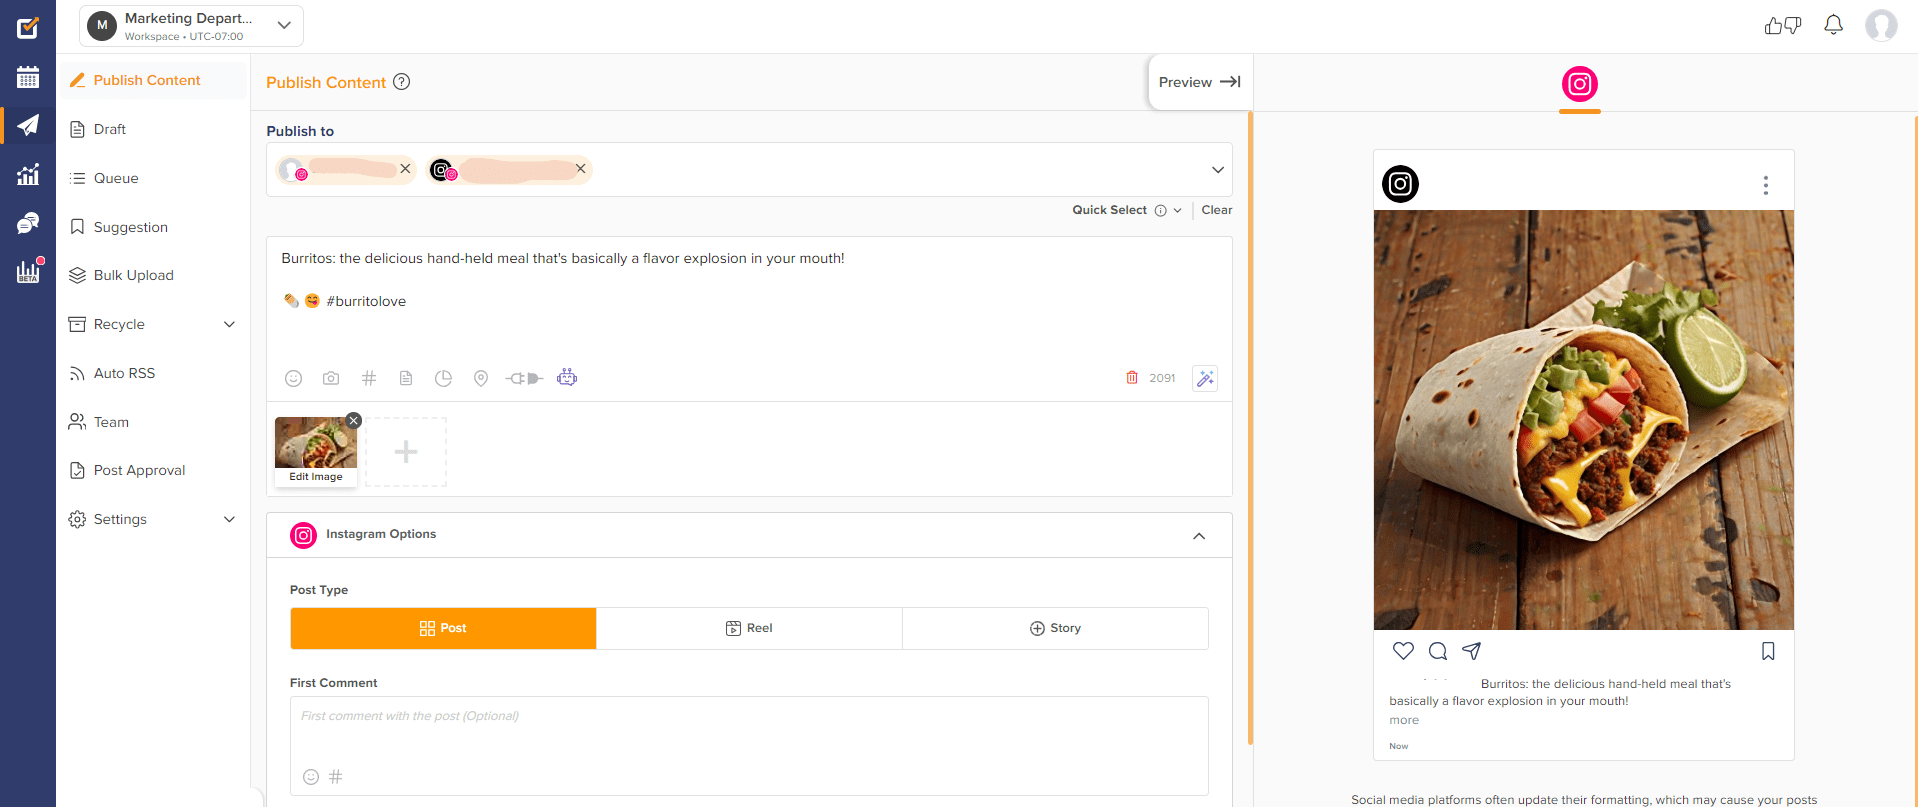Click the Clear link
This screenshot has height=807, width=1918.
click(1217, 210)
